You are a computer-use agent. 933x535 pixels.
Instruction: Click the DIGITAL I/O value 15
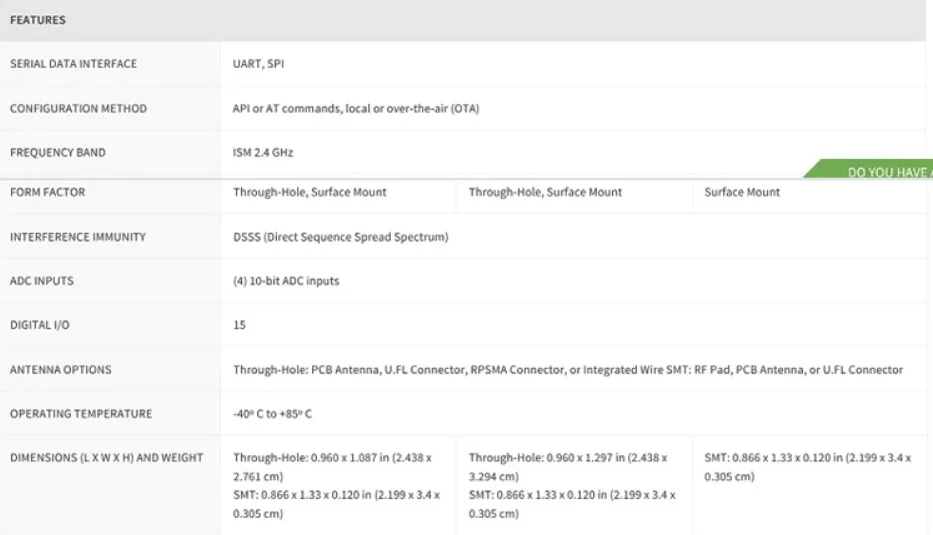pyautogui.click(x=239, y=325)
